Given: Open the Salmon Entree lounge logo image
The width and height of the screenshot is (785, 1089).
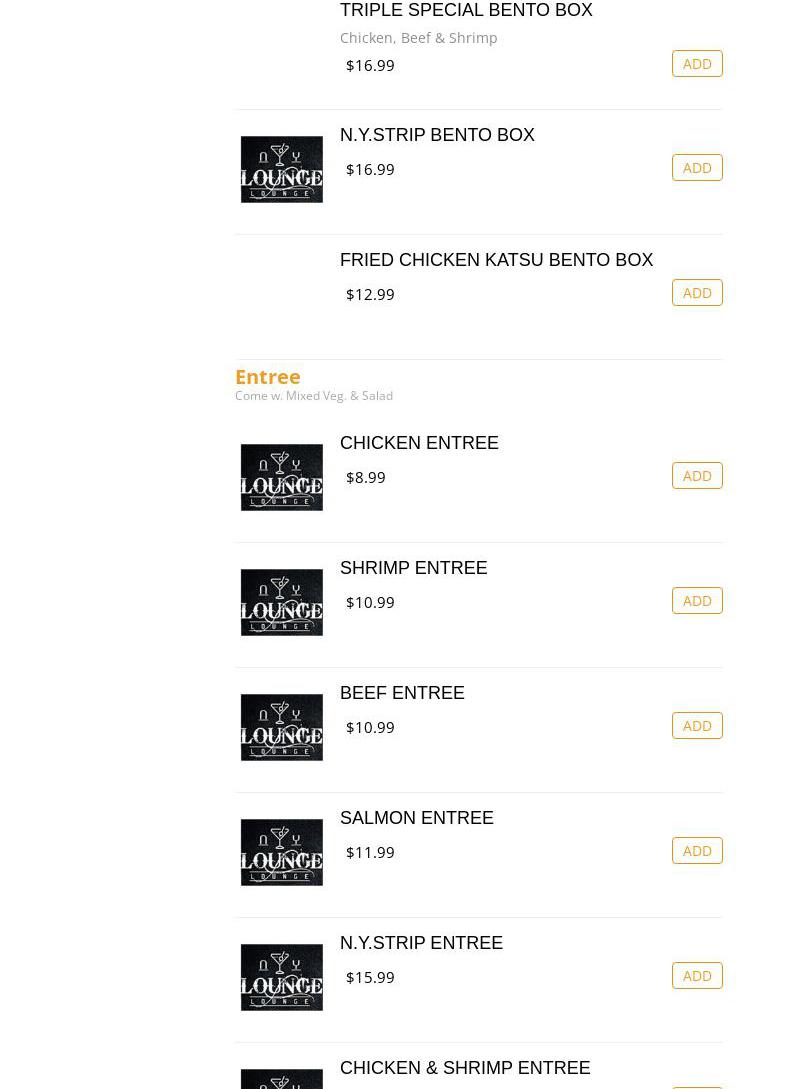Looking at the screenshot, I should tap(281, 852).
